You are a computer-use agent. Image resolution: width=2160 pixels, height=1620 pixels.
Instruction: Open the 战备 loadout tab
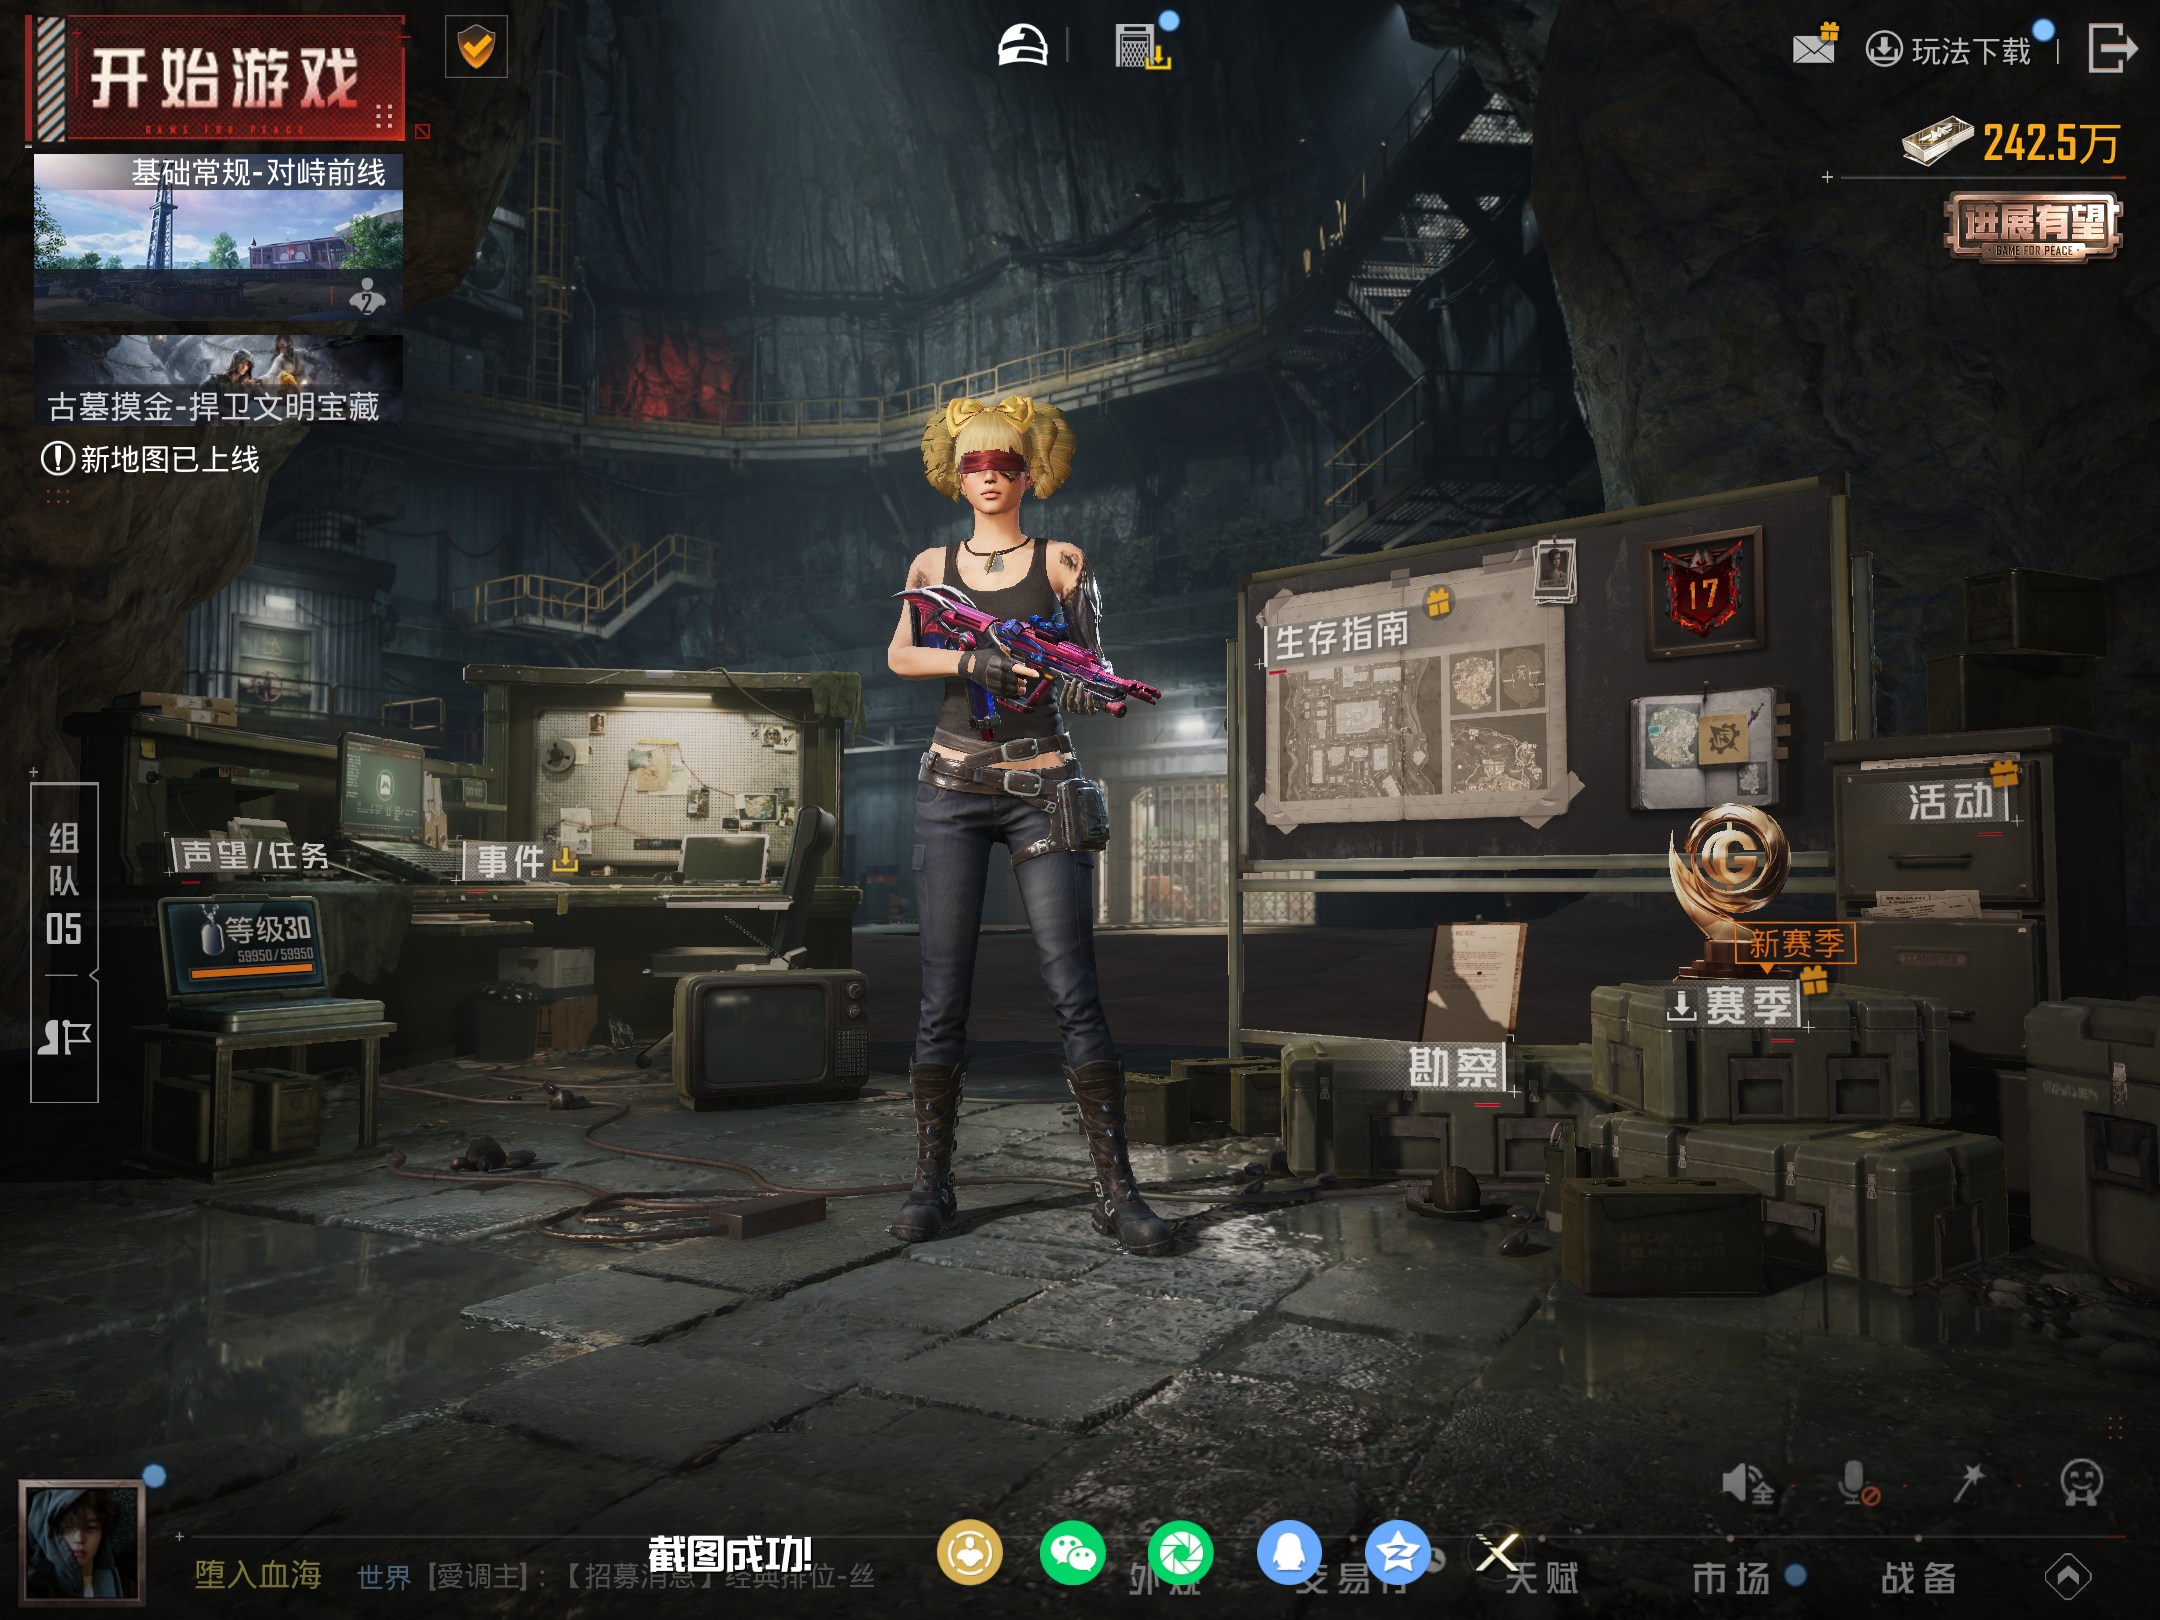1918,1578
